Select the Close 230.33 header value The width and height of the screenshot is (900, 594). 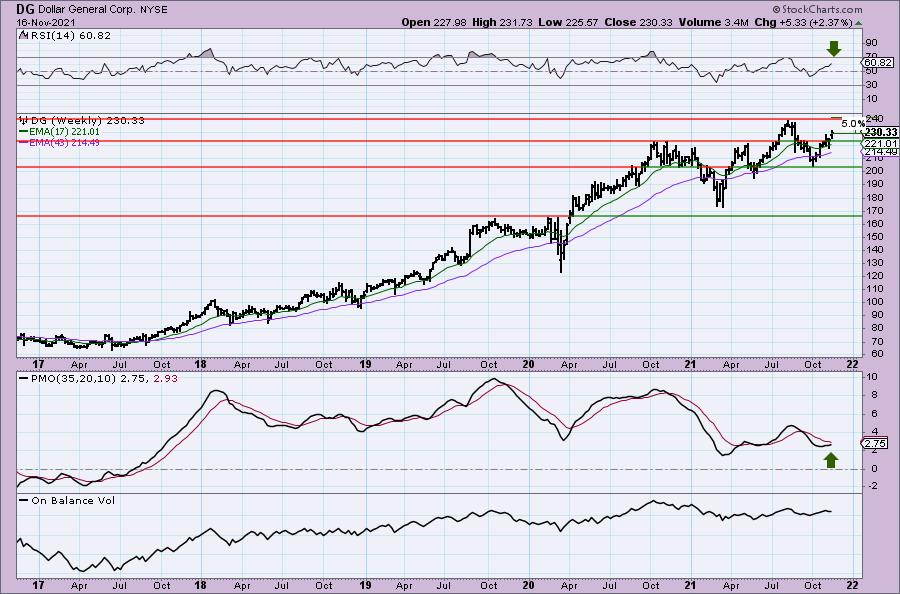pos(638,22)
